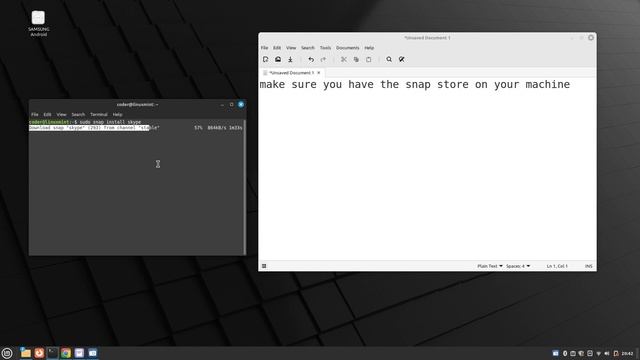640x360 pixels.
Task: Click the terminal vertical scrollbar
Action: 244,187
